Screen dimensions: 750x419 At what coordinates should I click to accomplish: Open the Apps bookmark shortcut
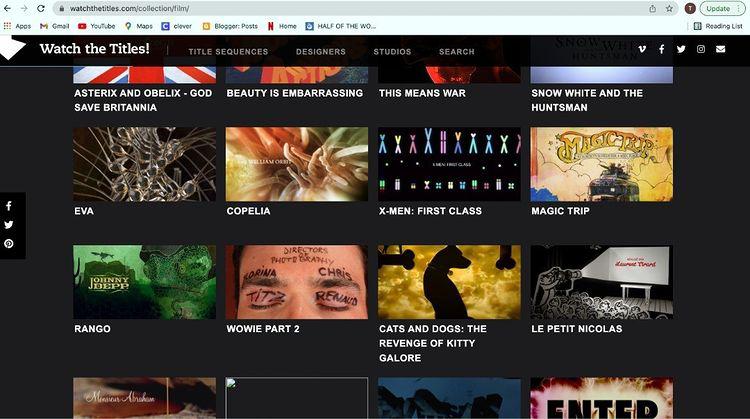point(17,26)
